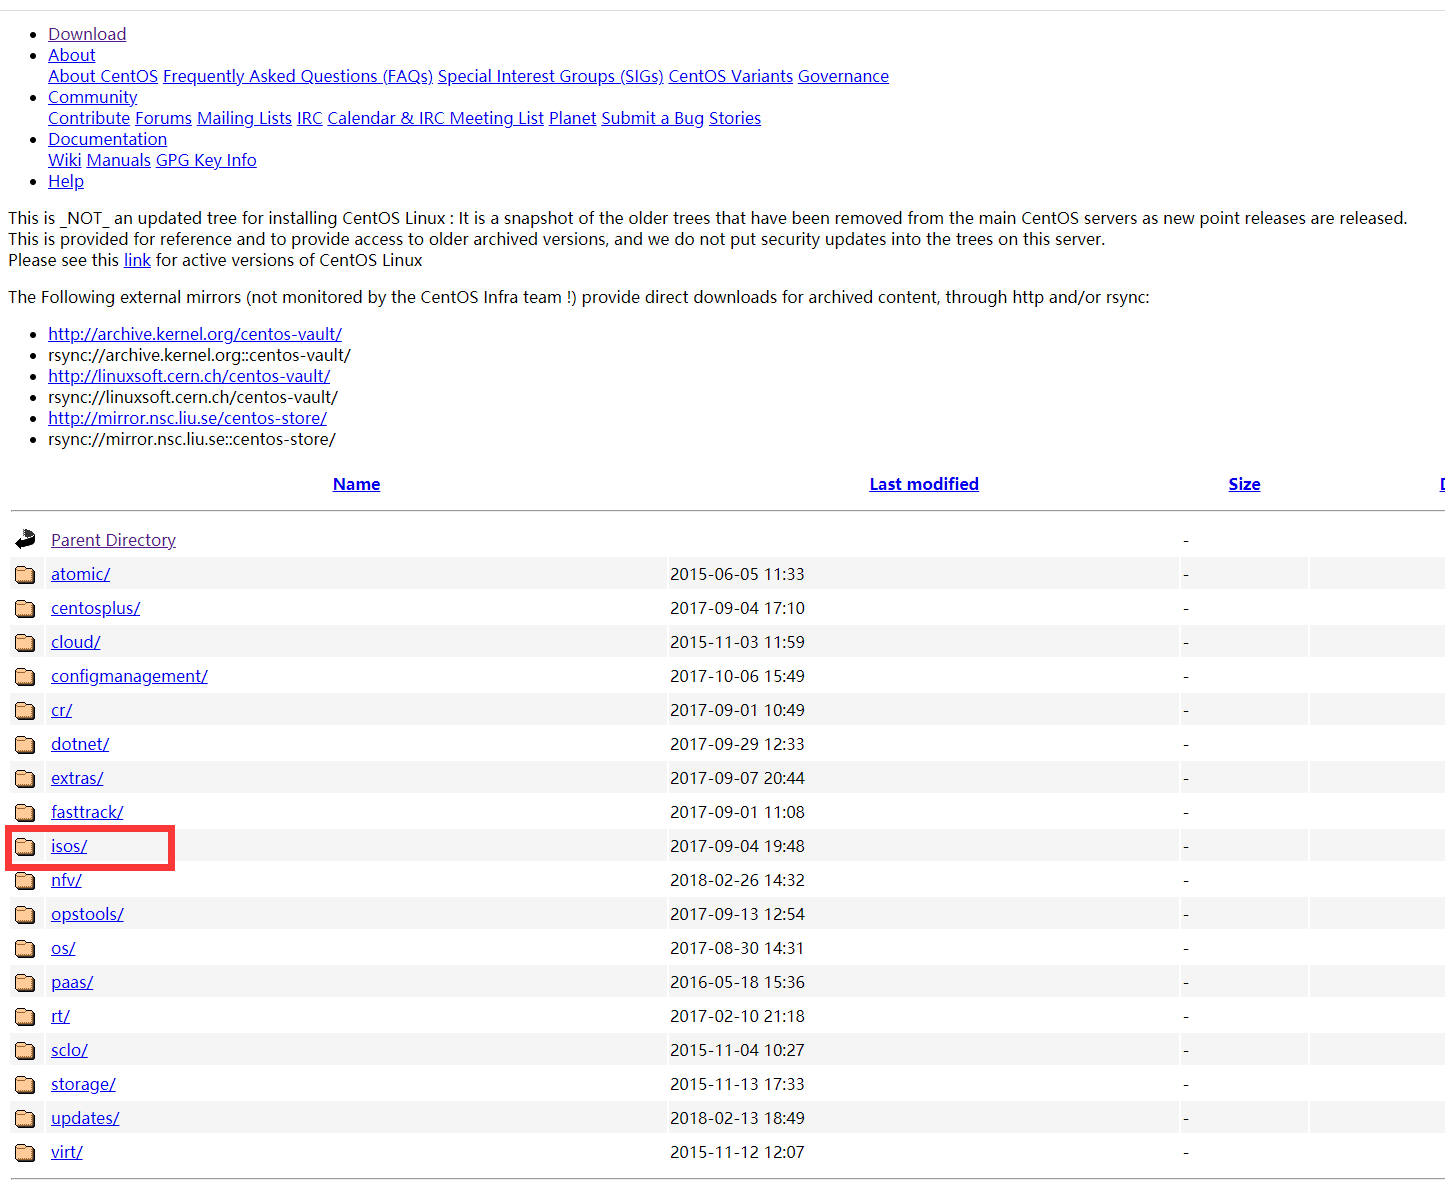
Task: Click the folder icon next to extras/
Action: point(25,778)
